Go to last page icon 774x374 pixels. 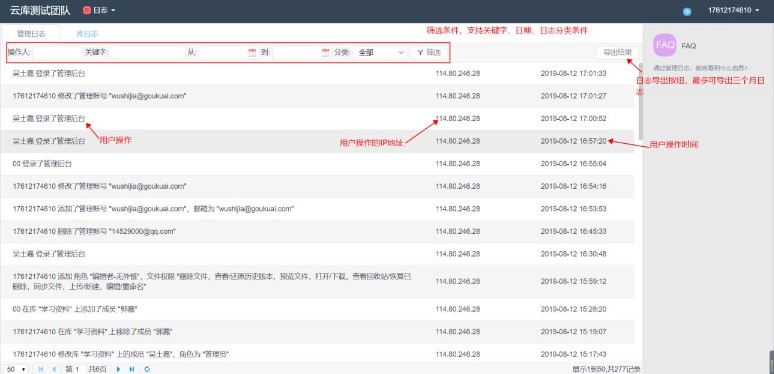pos(132,369)
